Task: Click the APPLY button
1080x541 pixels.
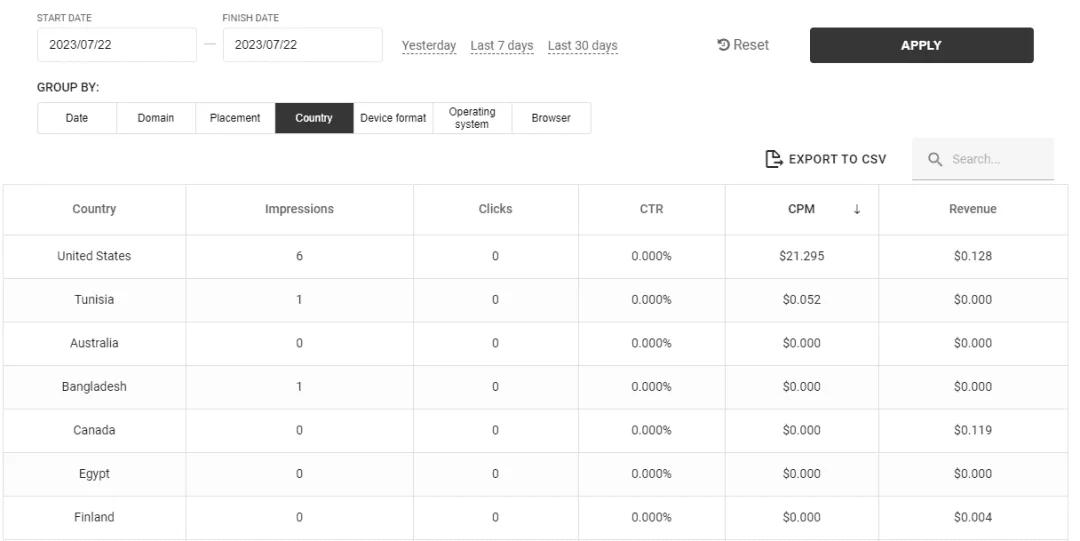Action: 922,45
